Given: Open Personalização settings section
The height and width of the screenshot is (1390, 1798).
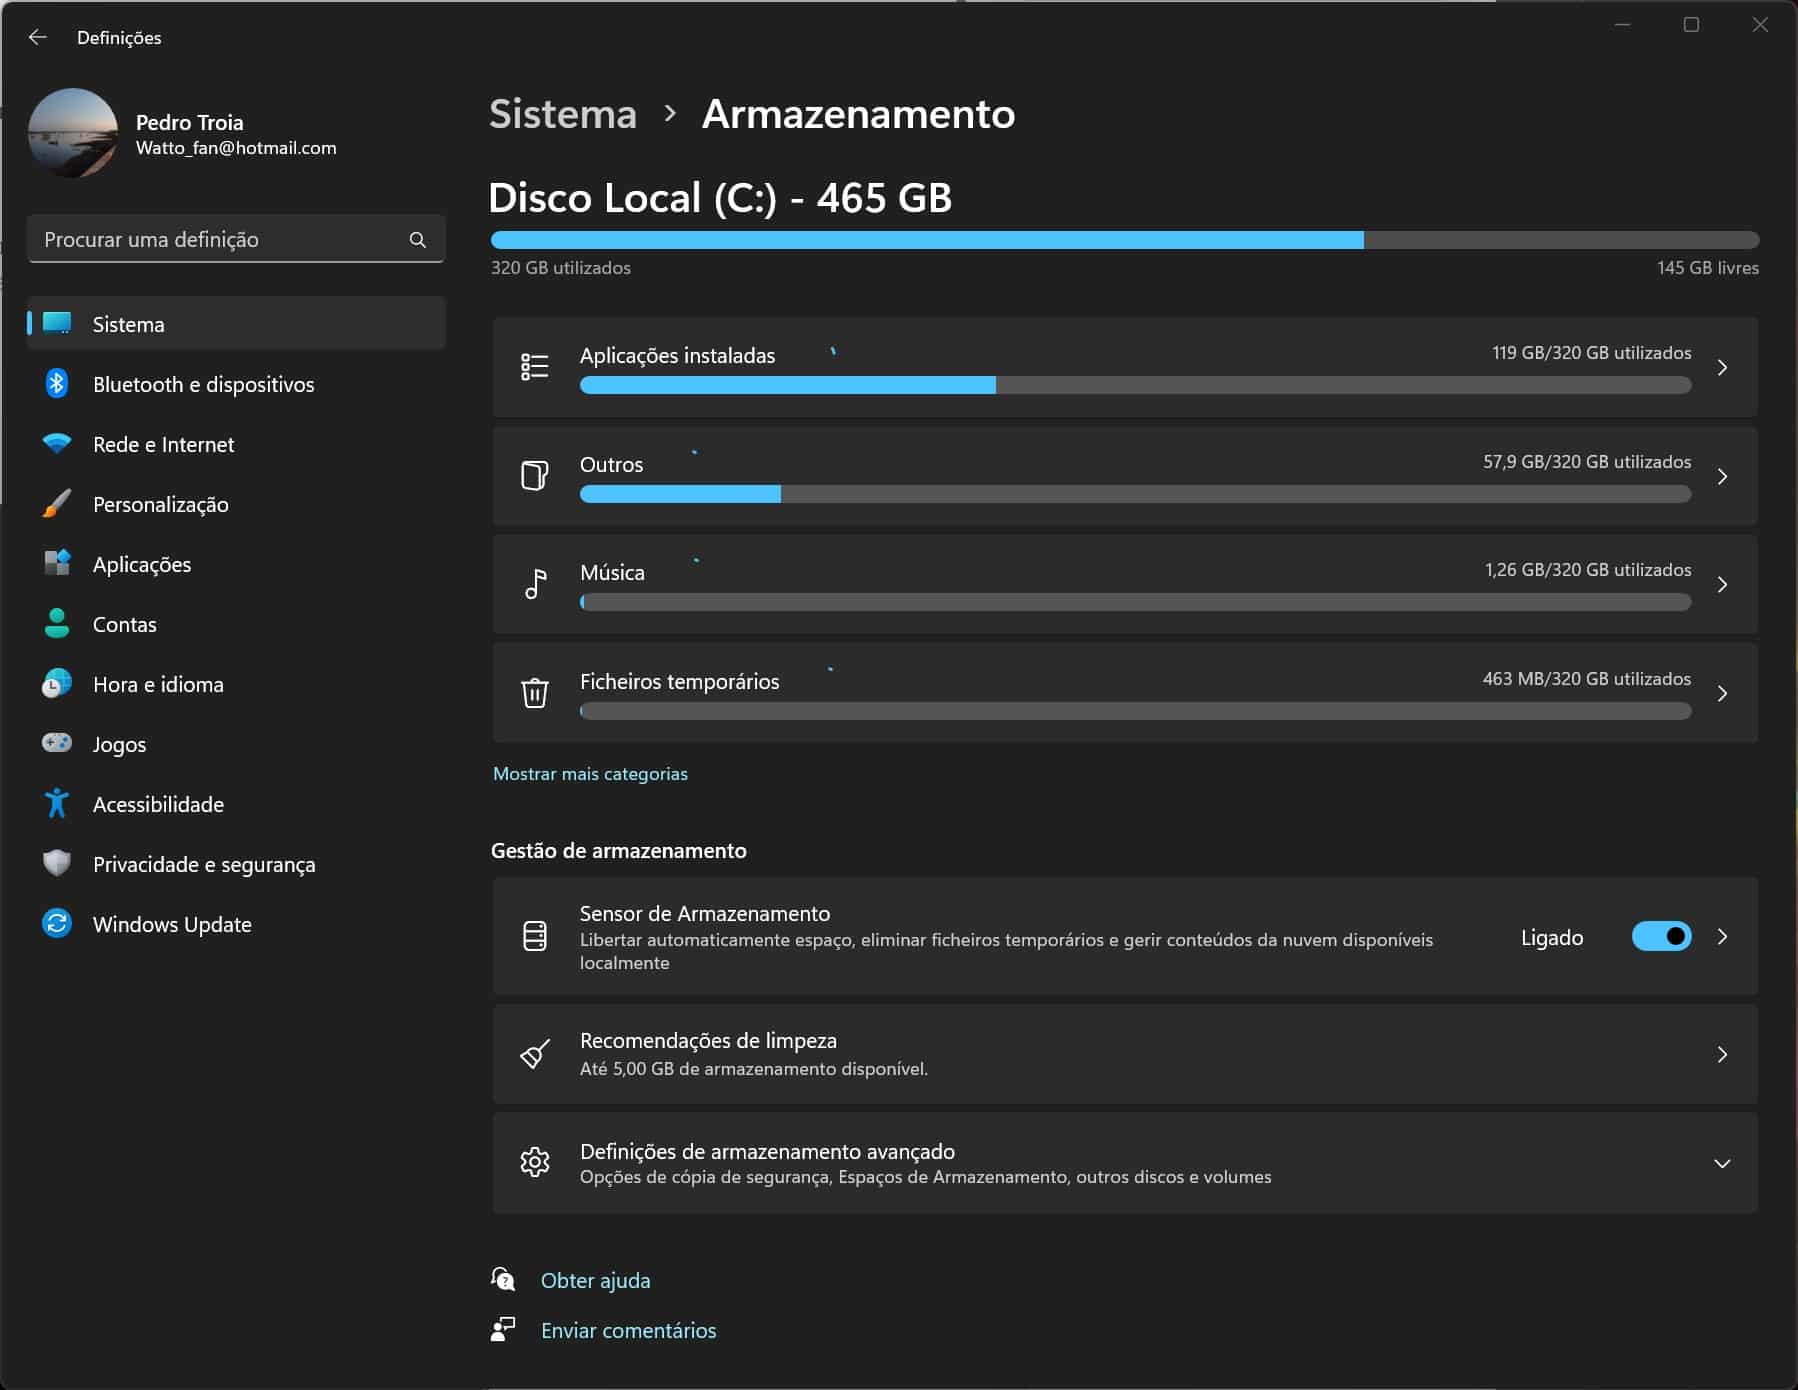Looking at the screenshot, I should 160,505.
